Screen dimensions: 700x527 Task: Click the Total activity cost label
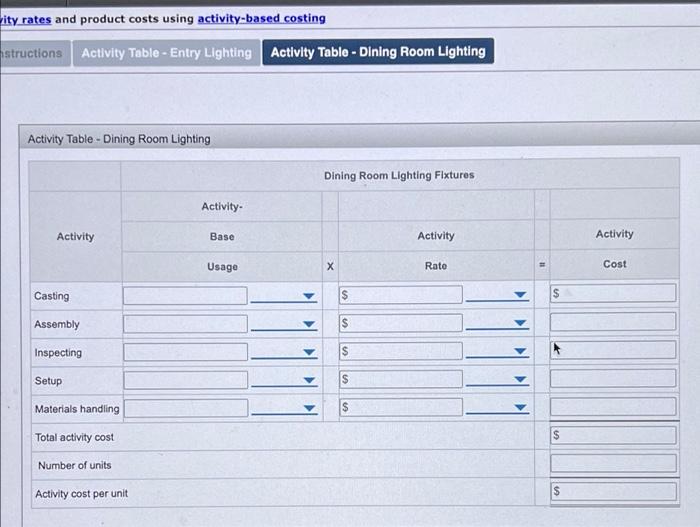[74, 437]
